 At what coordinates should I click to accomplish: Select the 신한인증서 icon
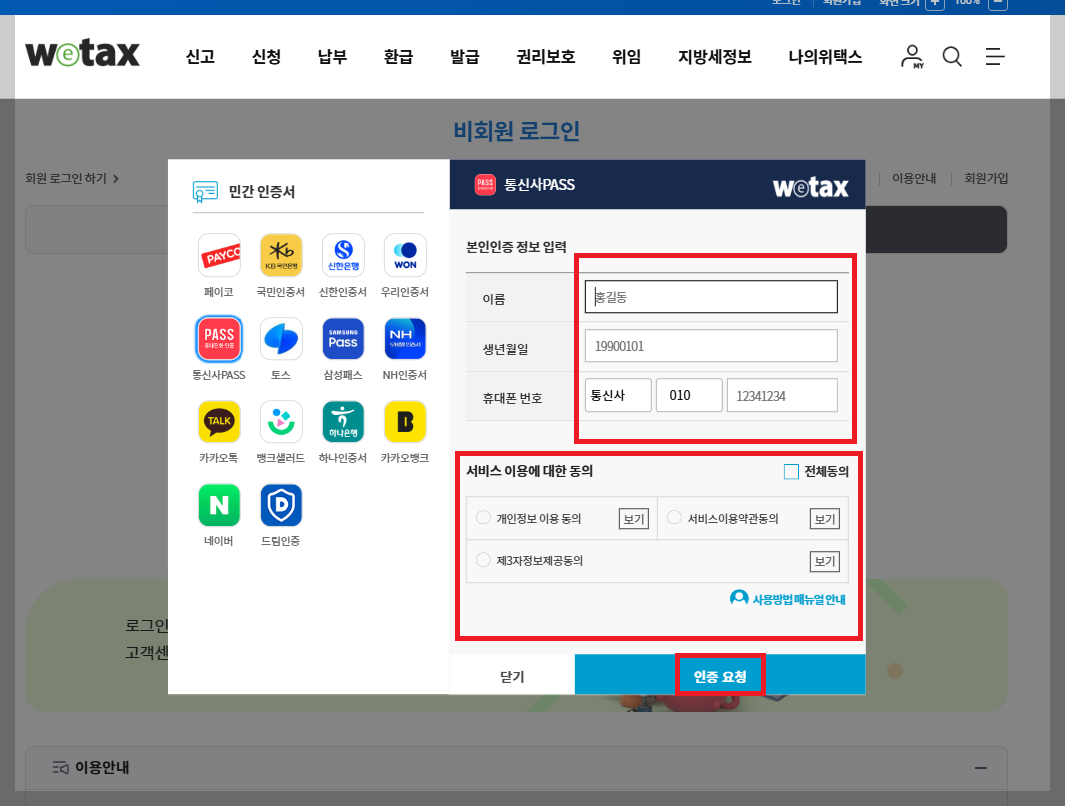coord(343,255)
